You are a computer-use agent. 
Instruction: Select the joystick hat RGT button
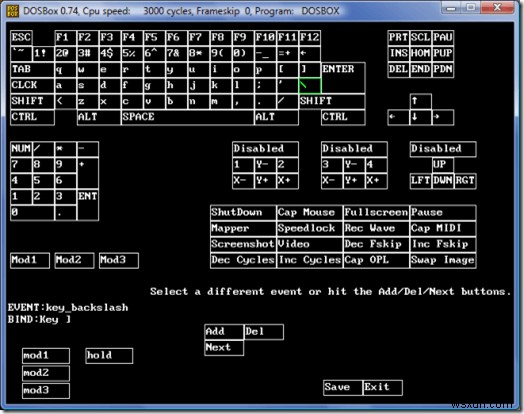click(x=465, y=181)
